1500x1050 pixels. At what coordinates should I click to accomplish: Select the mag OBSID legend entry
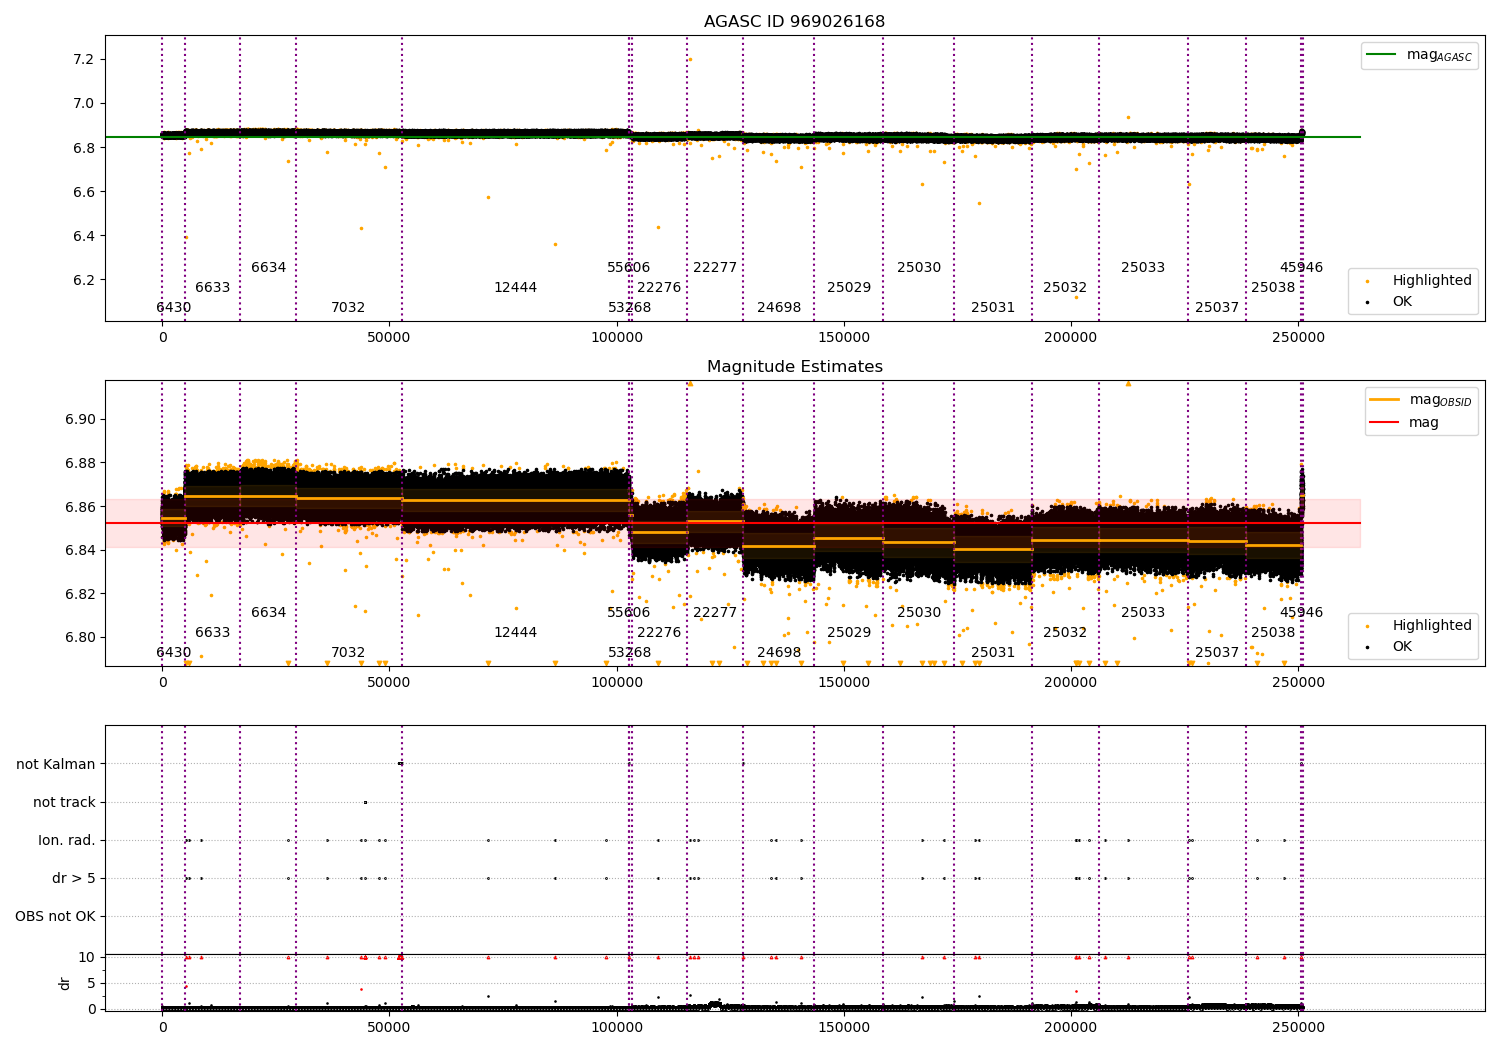pyautogui.click(x=1419, y=400)
